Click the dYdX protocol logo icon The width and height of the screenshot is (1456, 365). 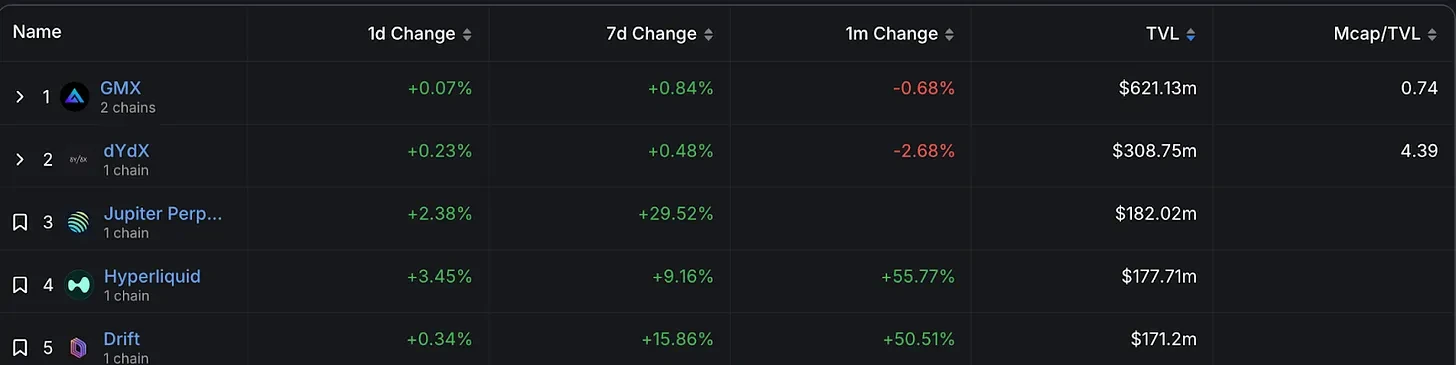pyautogui.click(x=78, y=160)
